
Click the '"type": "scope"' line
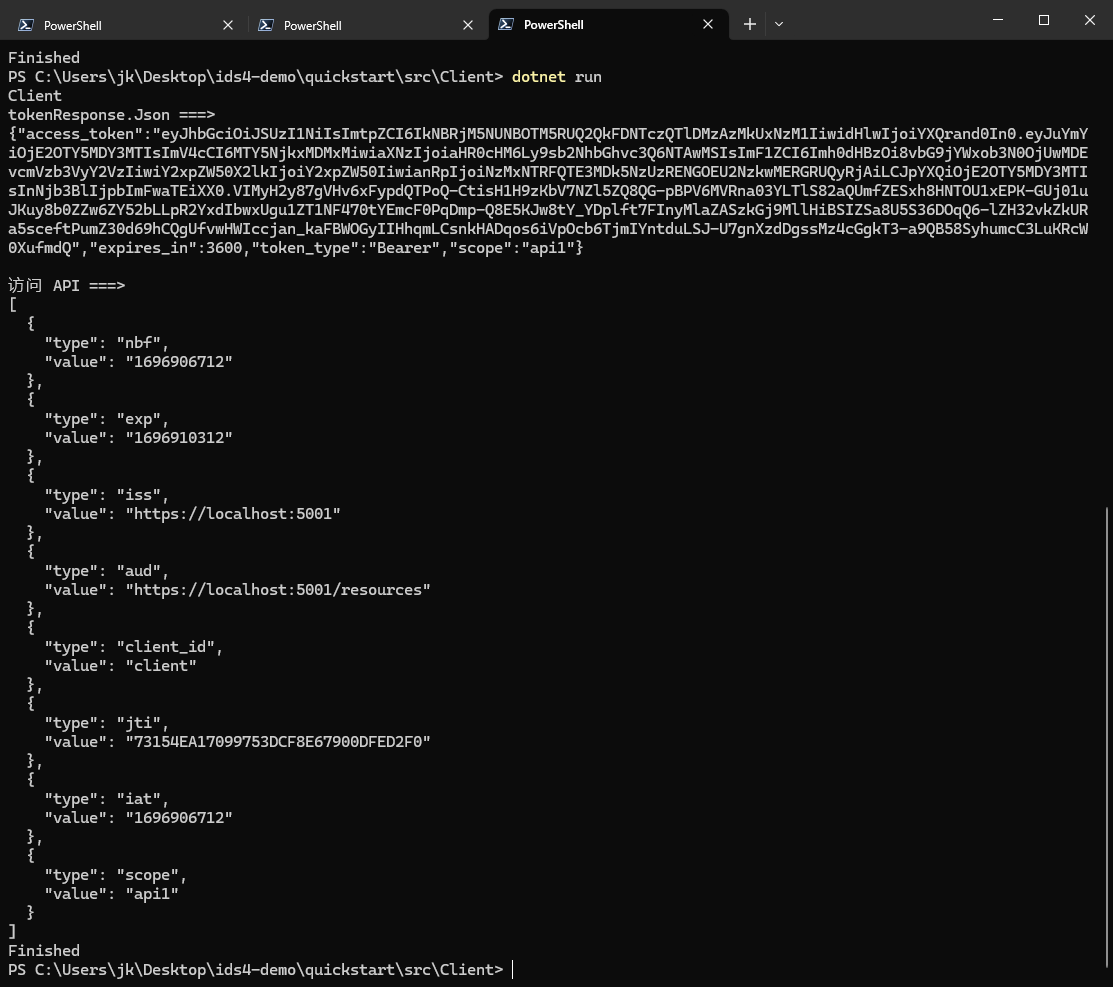tap(116, 875)
